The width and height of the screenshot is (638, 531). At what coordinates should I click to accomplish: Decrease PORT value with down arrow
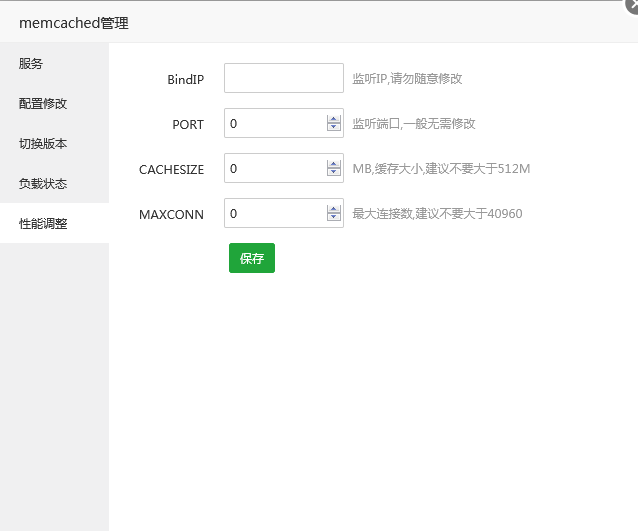point(334,127)
